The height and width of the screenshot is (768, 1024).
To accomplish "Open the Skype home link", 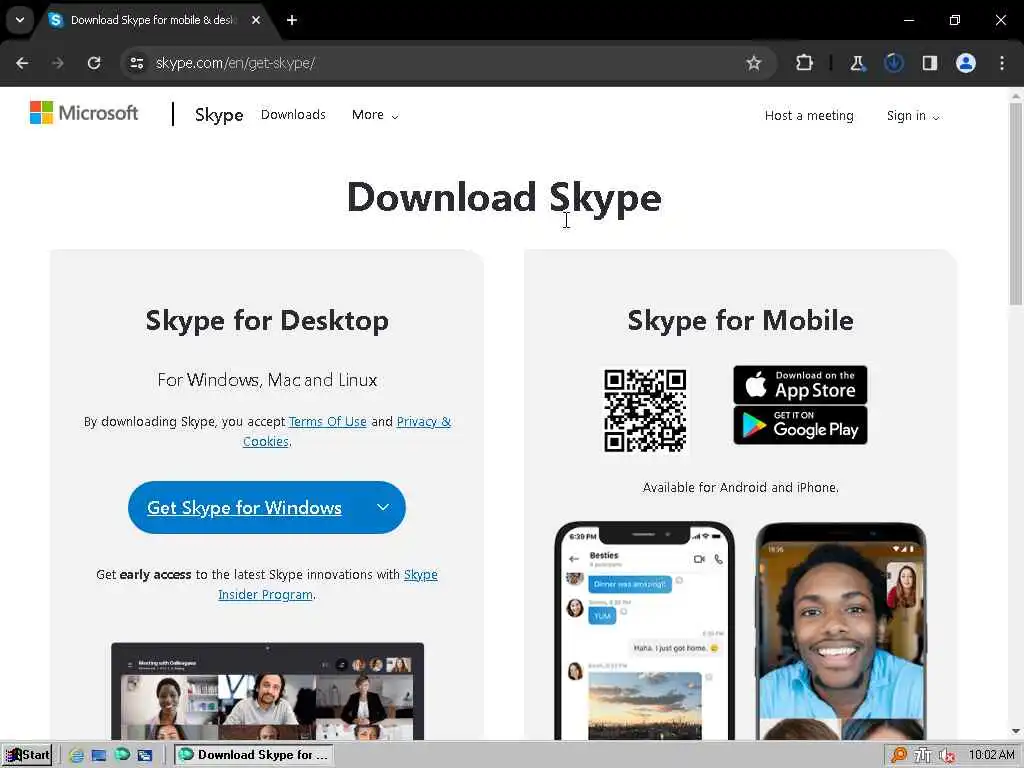I will click(x=219, y=114).
